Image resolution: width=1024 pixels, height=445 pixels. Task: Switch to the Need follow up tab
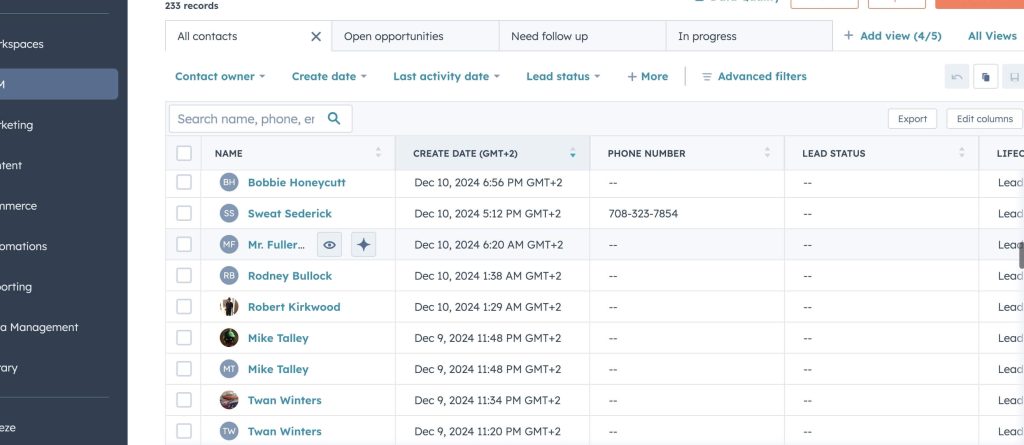tap(583, 36)
